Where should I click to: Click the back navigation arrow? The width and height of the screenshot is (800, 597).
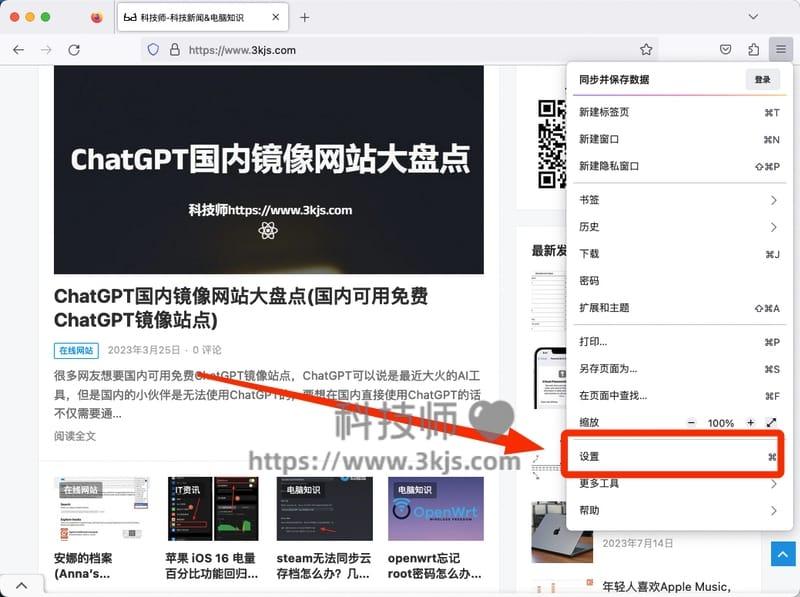pos(18,49)
